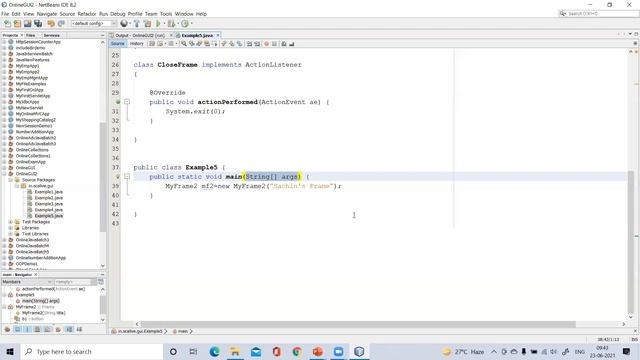Click the editor Find Selection magnifier icon

[x=184, y=44]
